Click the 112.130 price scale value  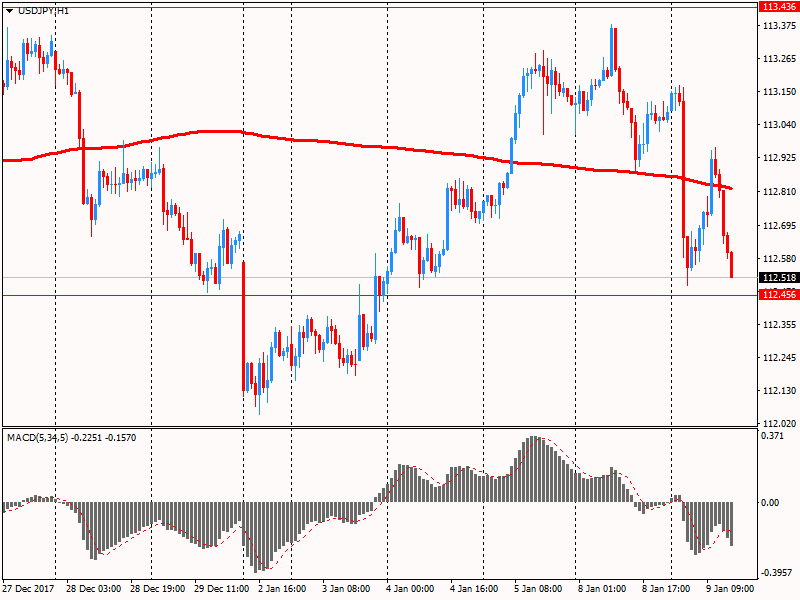pyautogui.click(x=779, y=391)
